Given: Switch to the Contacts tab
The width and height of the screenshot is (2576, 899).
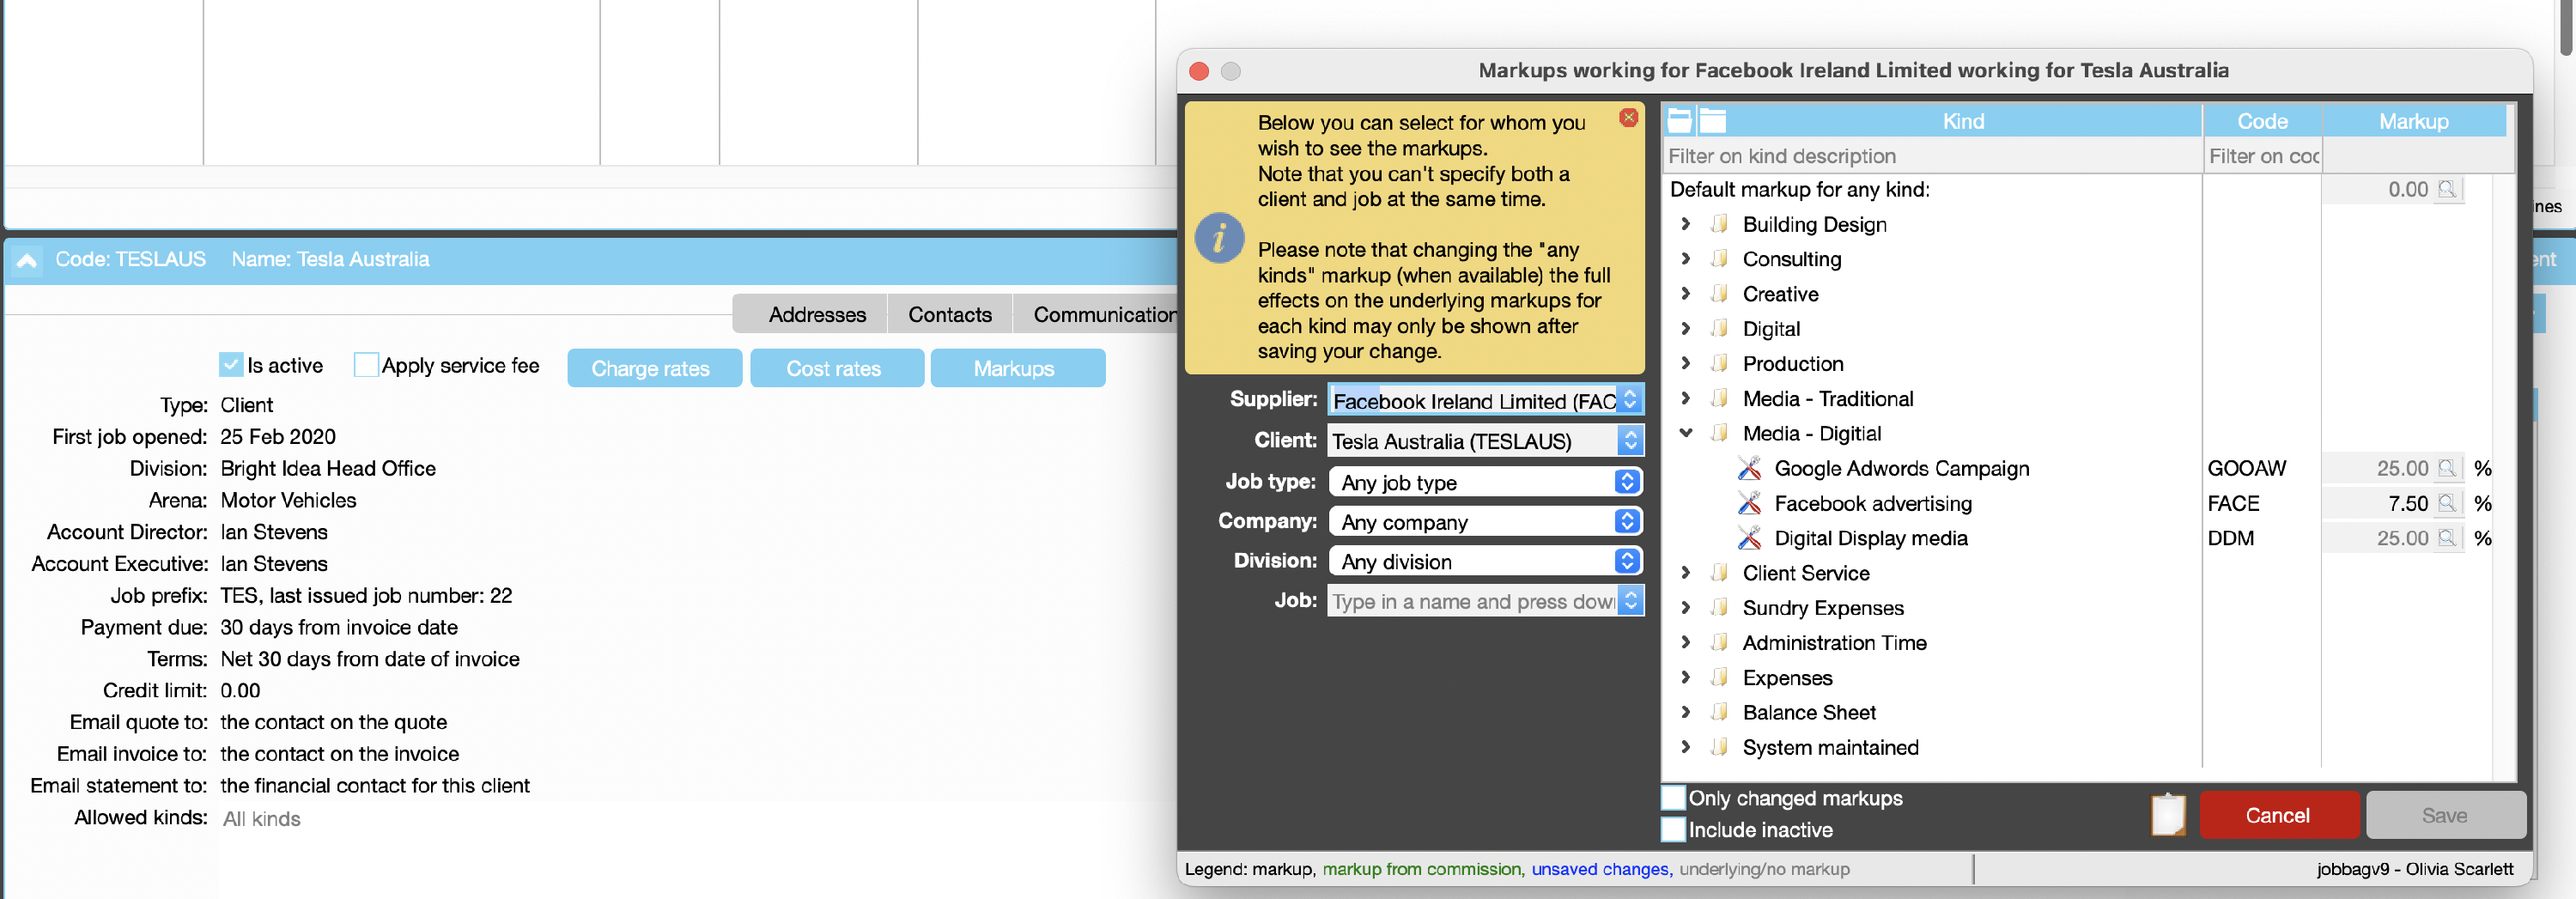Looking at the screenshot, I should 949,315.
